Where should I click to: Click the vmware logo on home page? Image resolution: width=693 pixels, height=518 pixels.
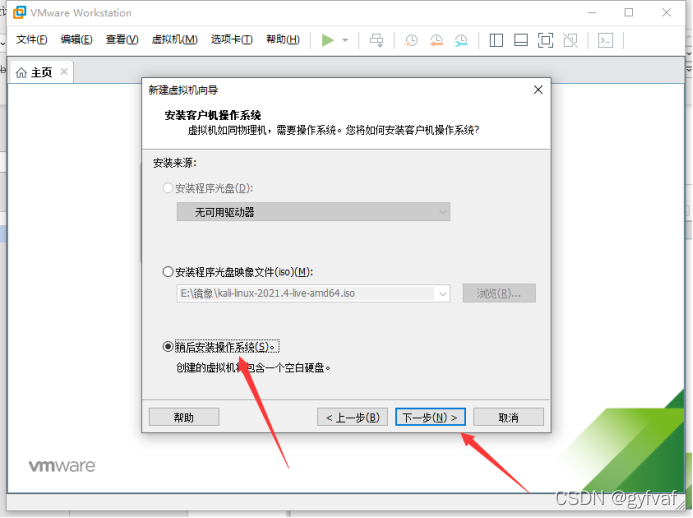coord(62,465)
